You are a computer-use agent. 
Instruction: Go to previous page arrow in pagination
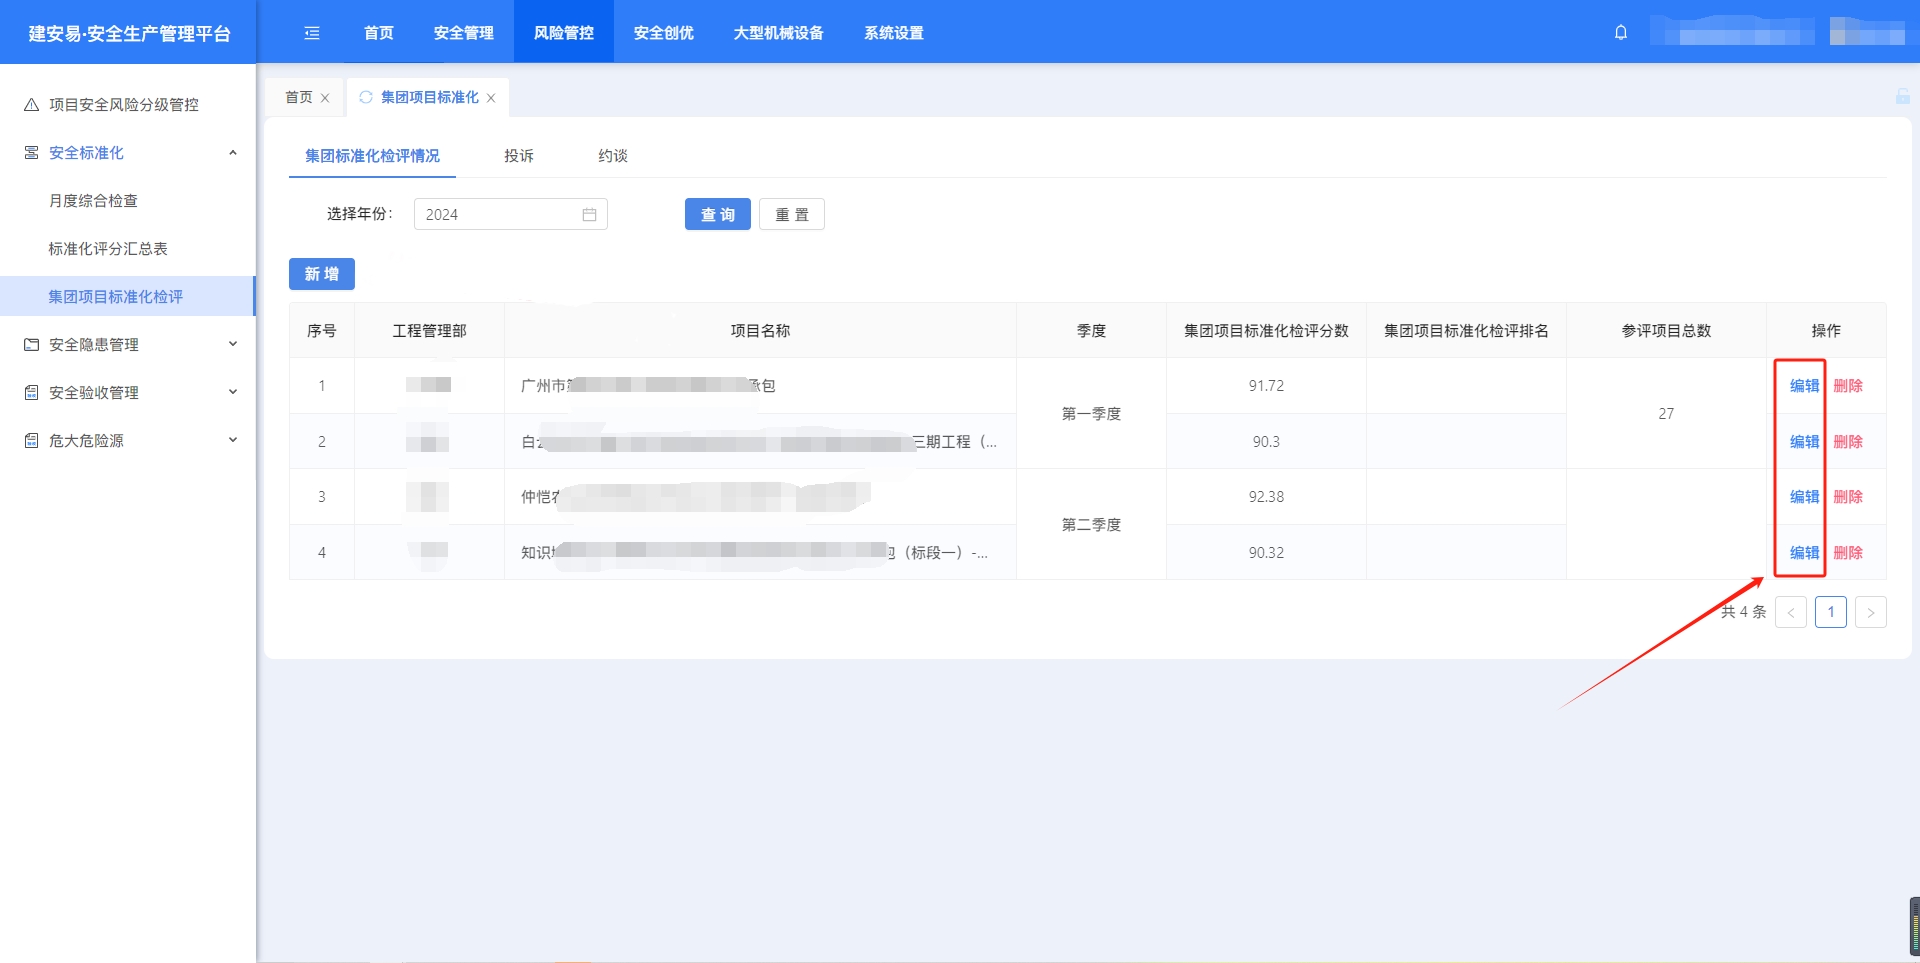point(1790,613)
